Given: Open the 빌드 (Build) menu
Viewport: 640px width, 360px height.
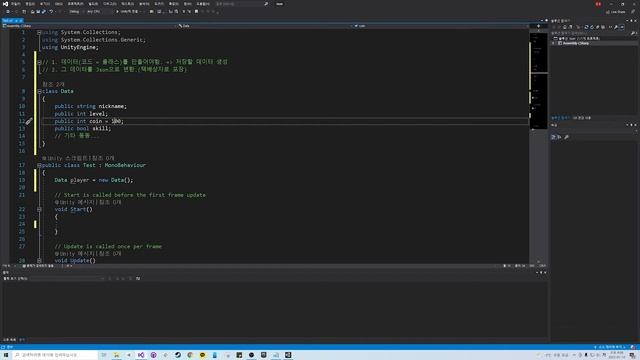Looking at the screenshot, I should click(93, 4).
